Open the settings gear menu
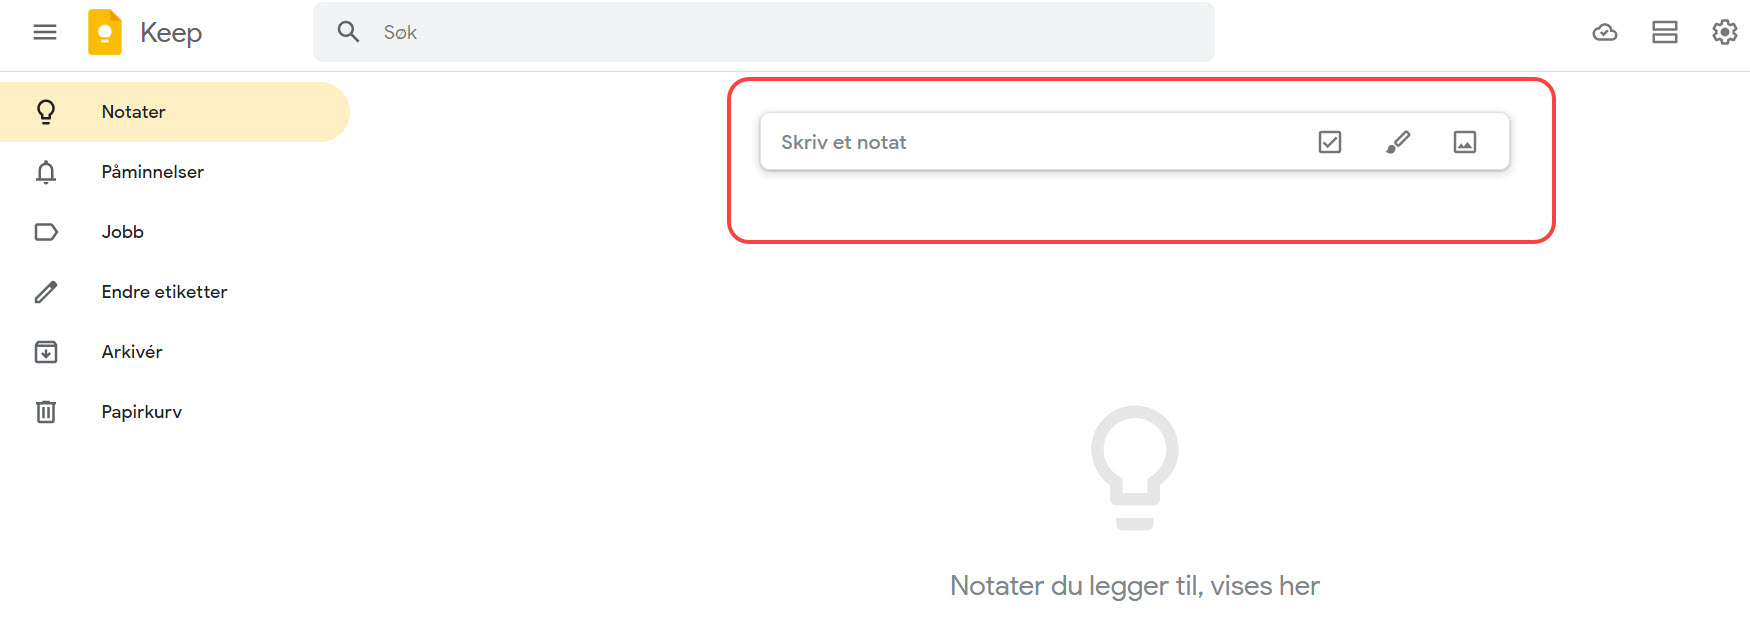 pyautogui.click(x=1725, y=32)
